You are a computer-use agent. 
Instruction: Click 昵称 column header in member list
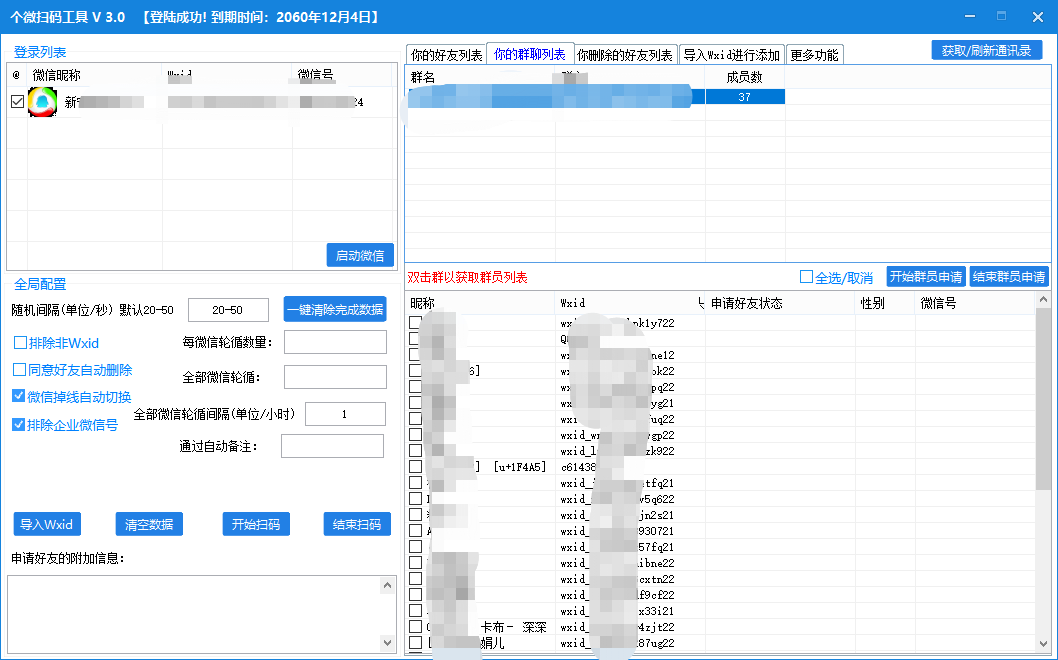[480, 303]
